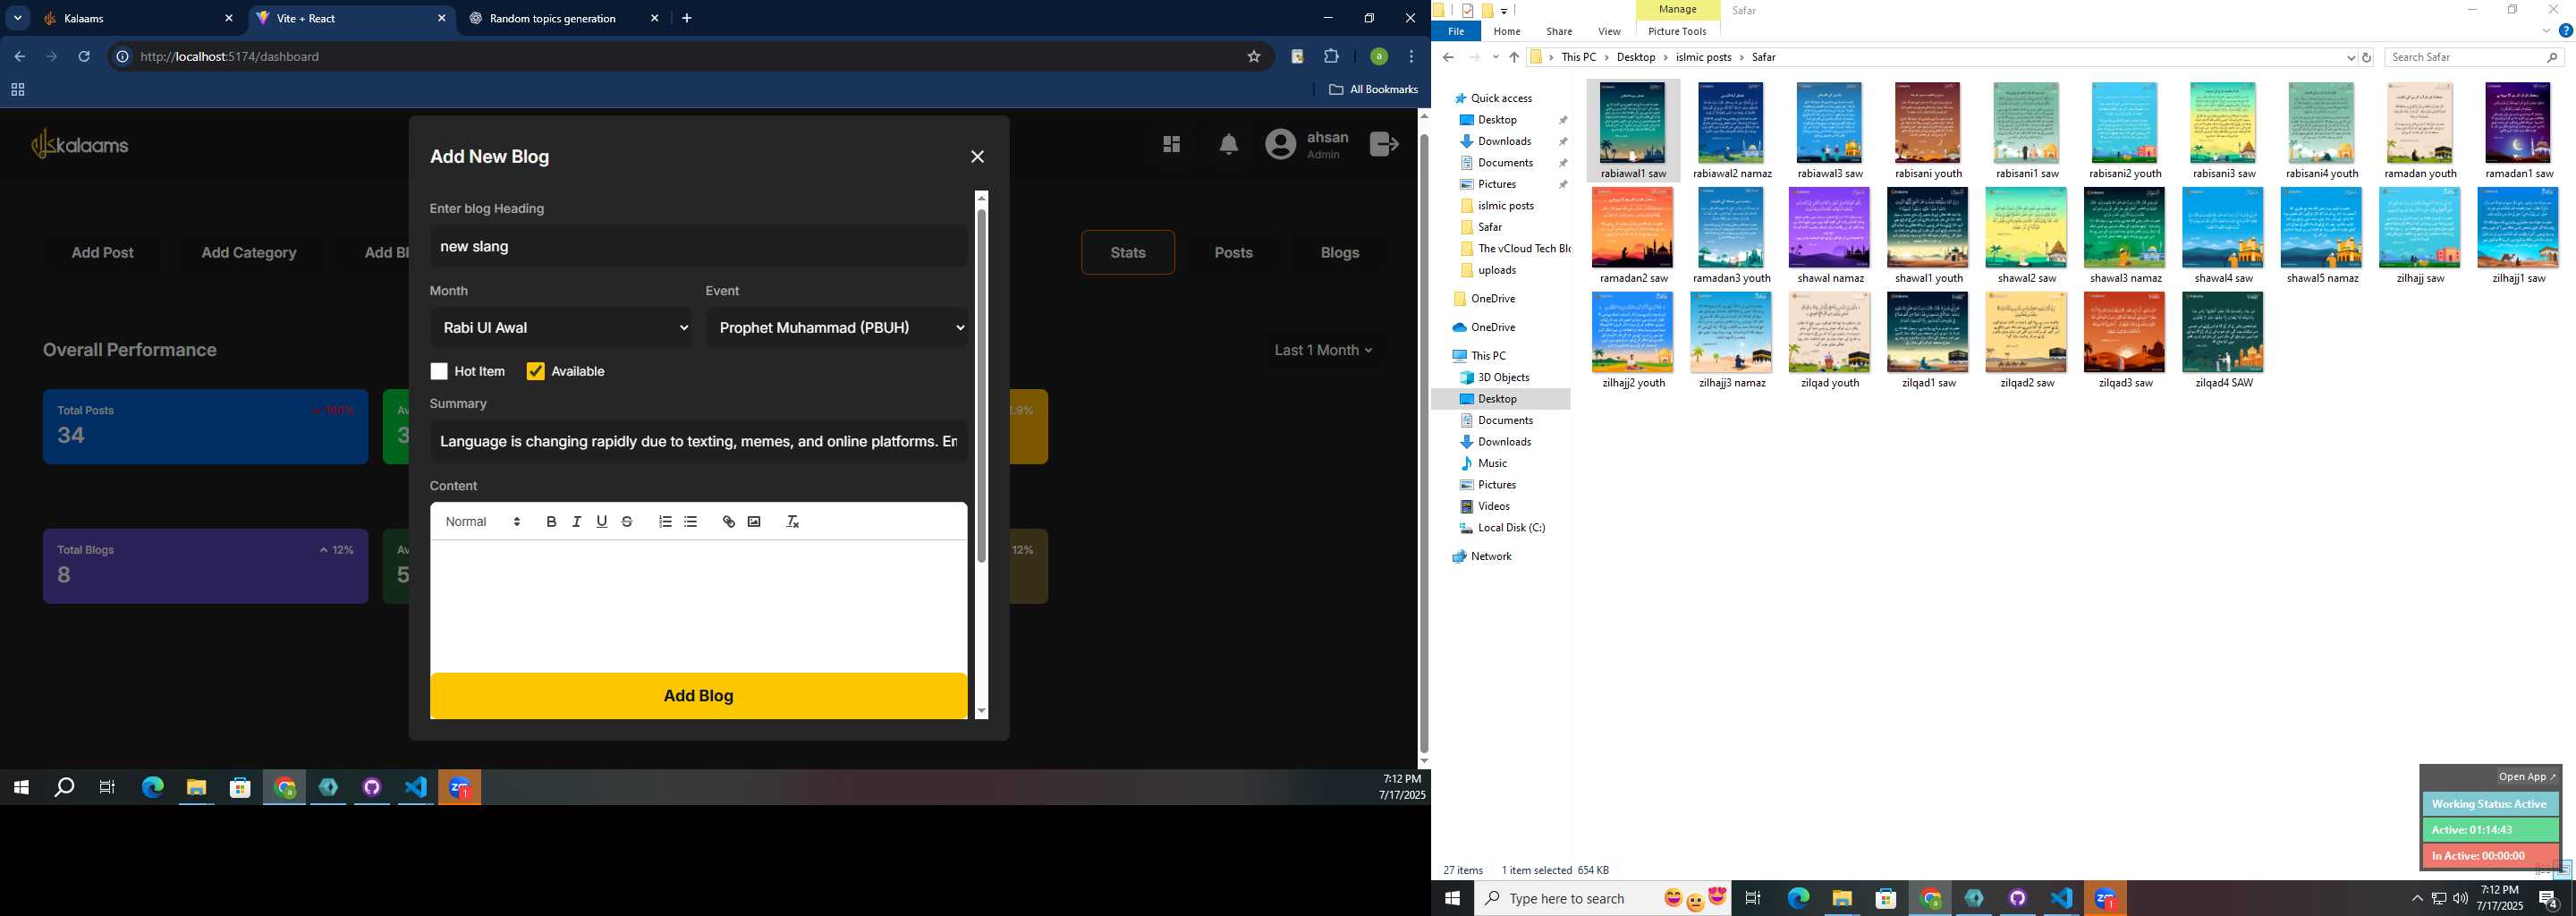Click the Add Post button
This screenshot has width=2576, height=916.
coord(102,253)
